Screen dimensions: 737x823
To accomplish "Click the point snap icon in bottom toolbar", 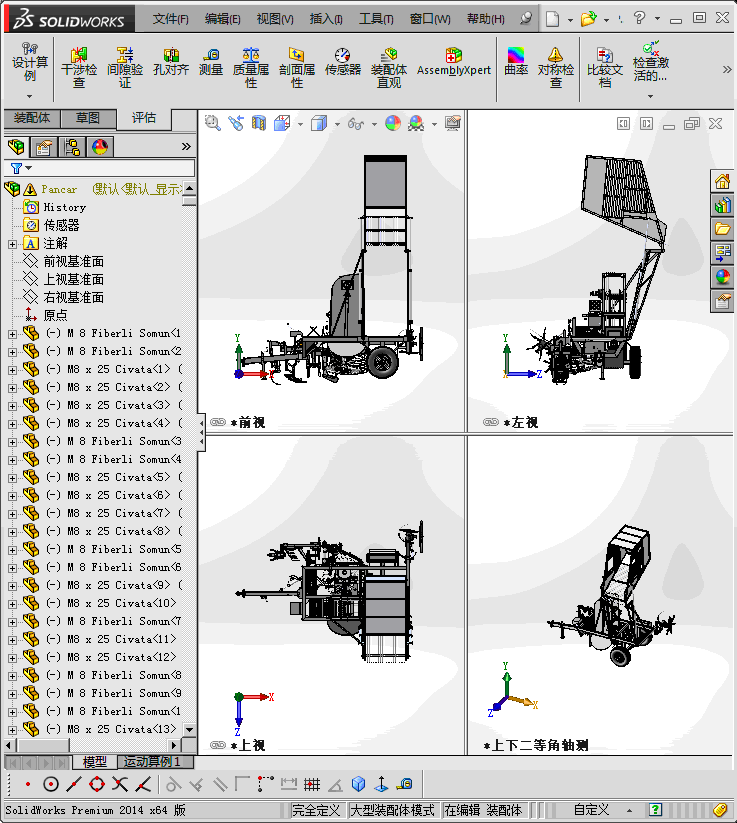I will tap(27, 784).
